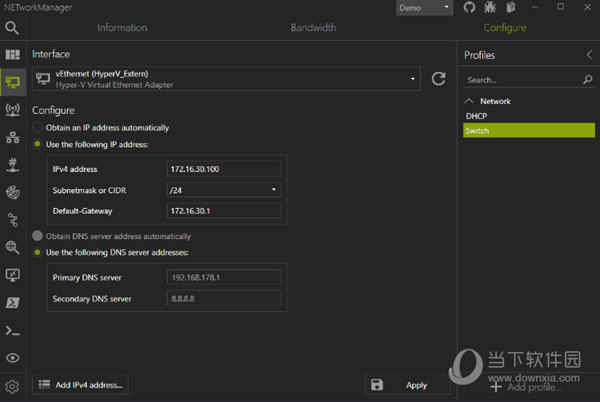
Task: Collapse the Network profile group
Action: [470, 101]
